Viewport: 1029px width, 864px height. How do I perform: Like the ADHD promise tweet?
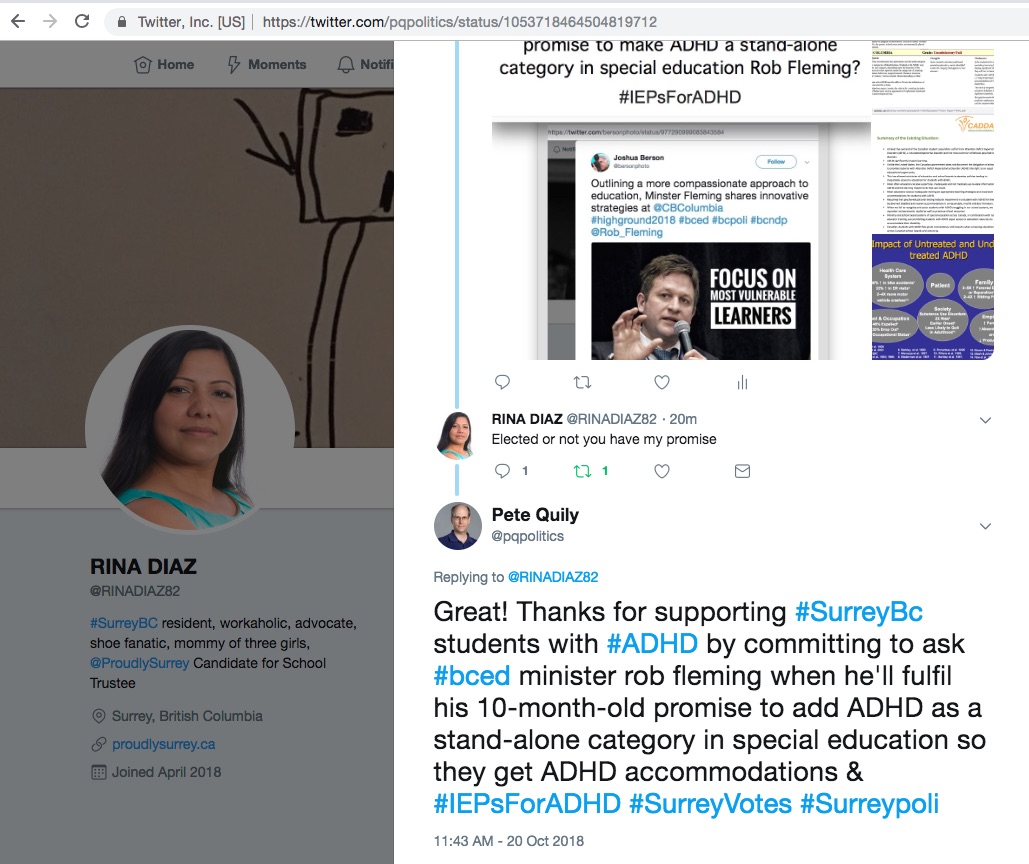click(x=662, y=382)
